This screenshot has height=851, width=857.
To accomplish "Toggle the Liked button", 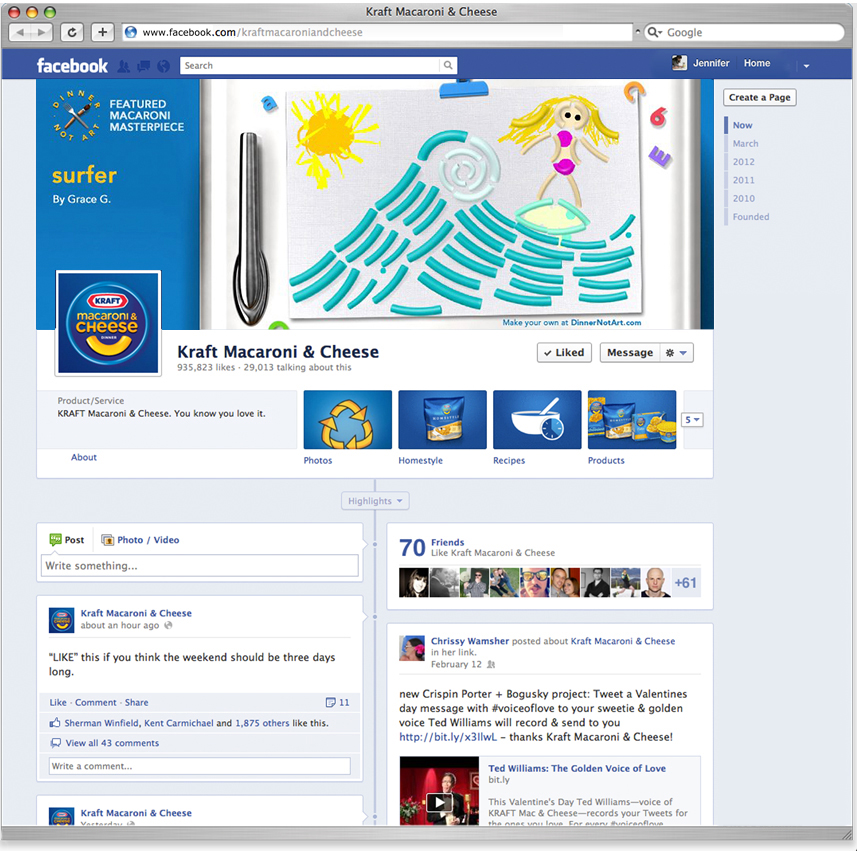I will 564,353.
